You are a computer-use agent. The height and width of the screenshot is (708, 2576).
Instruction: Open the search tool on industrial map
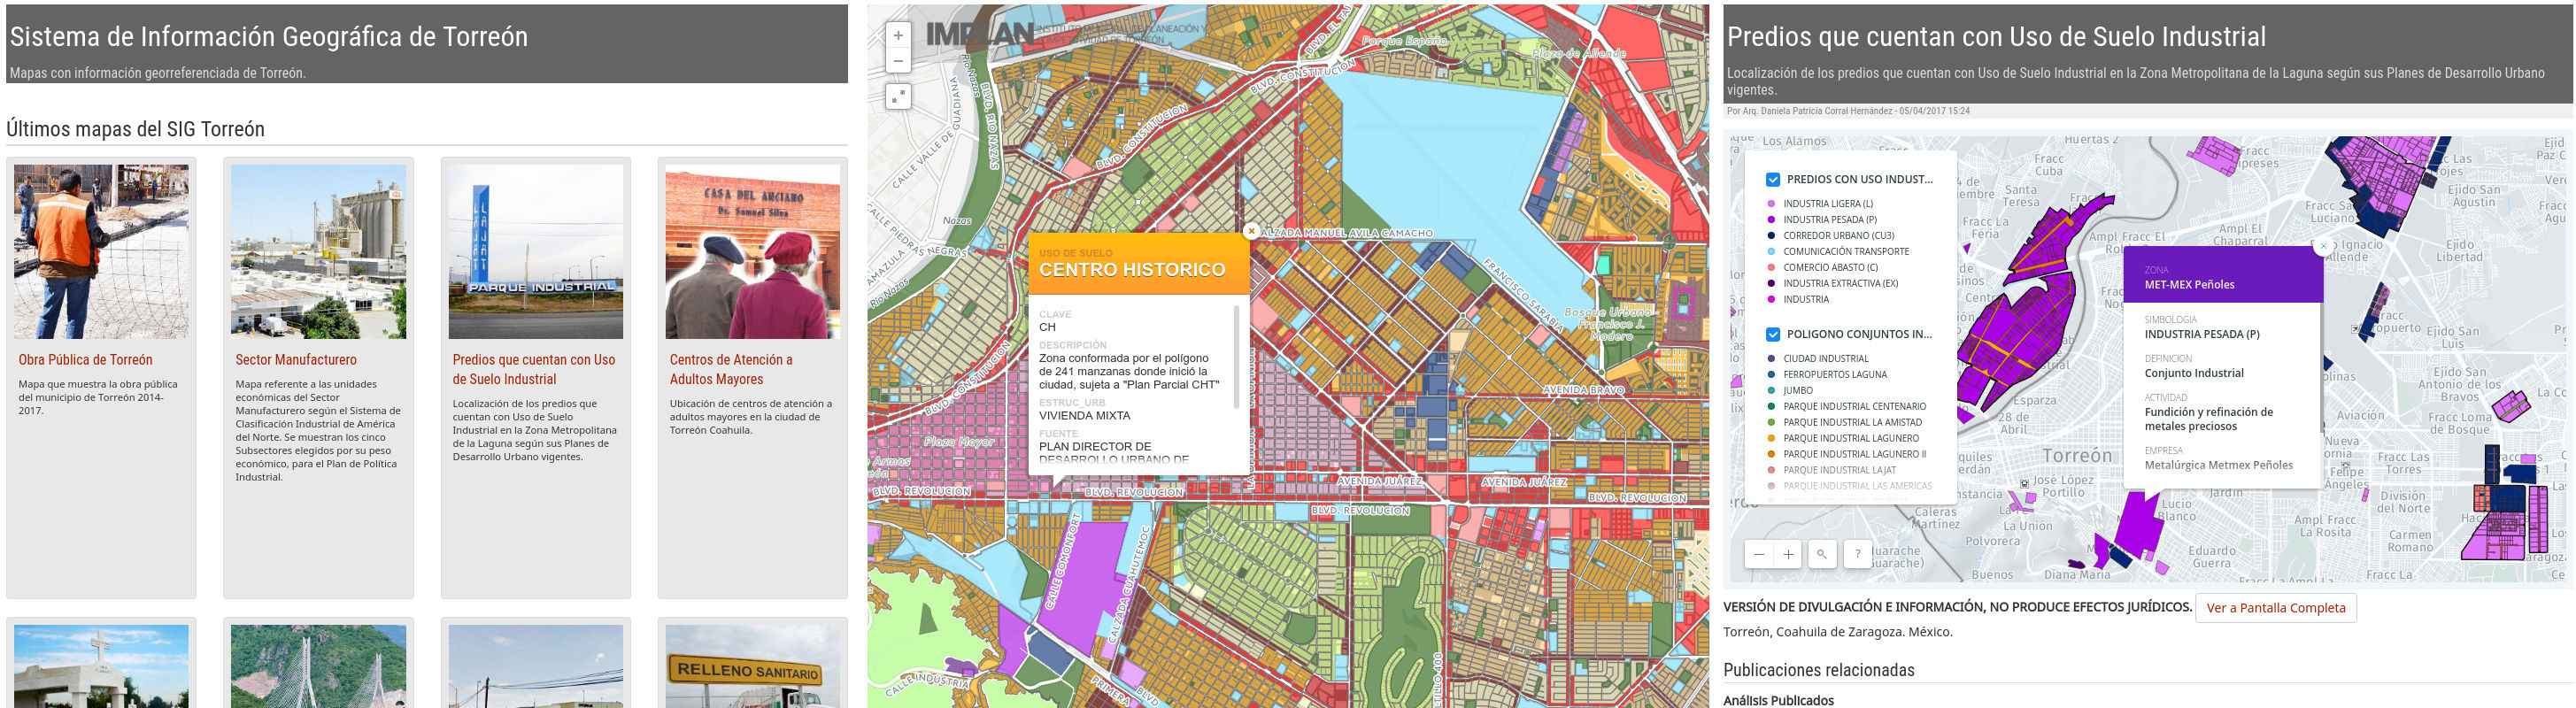(x=1822, y=554)
